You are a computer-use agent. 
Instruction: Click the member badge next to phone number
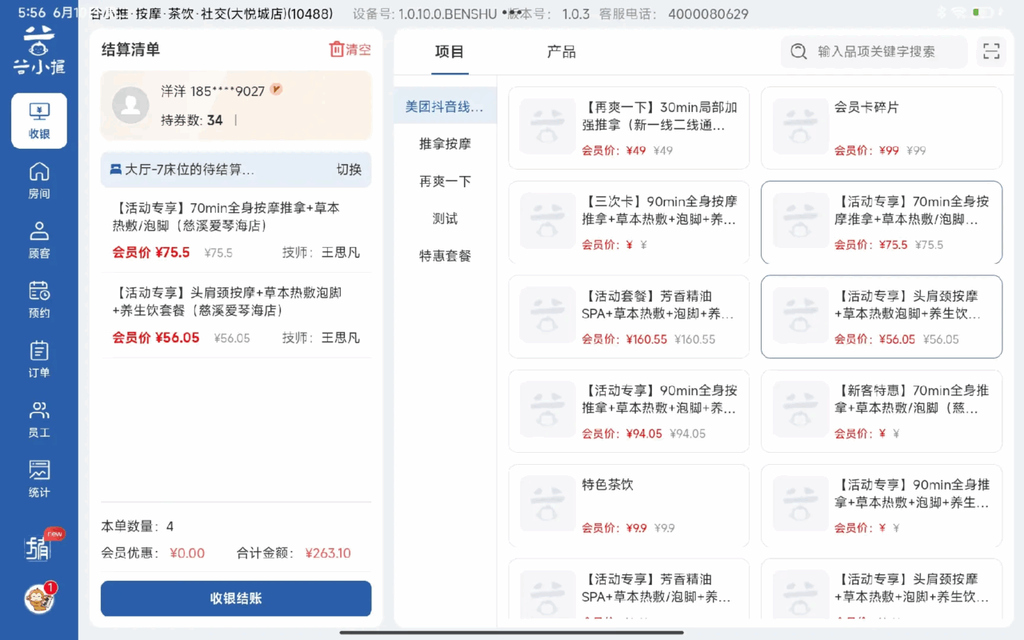(276, 89)
